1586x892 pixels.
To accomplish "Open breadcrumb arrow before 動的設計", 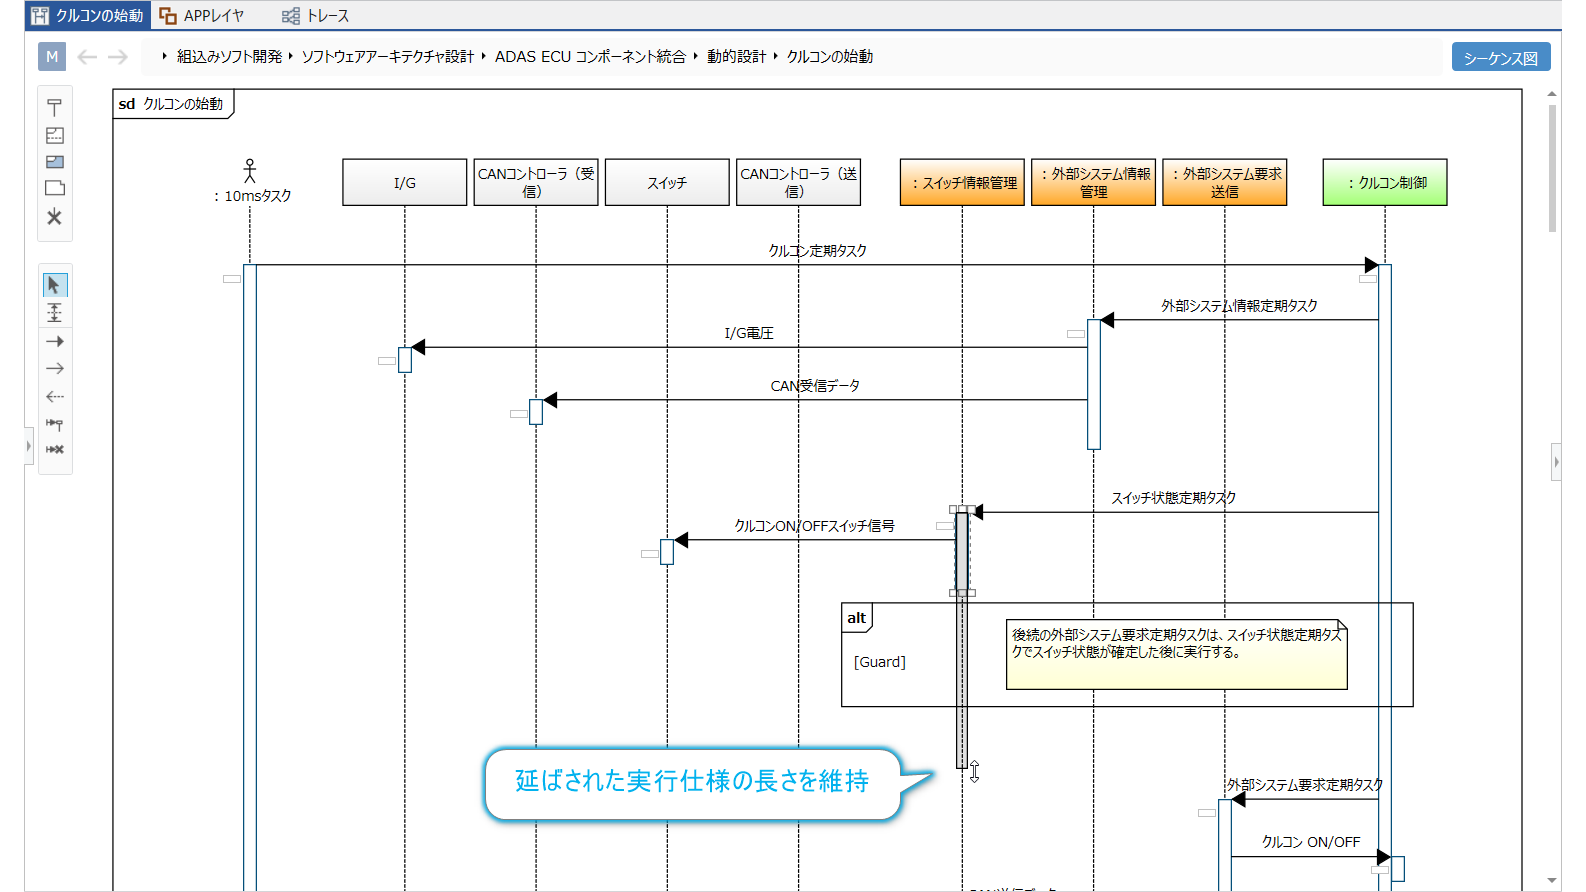I will pos(696,57).
